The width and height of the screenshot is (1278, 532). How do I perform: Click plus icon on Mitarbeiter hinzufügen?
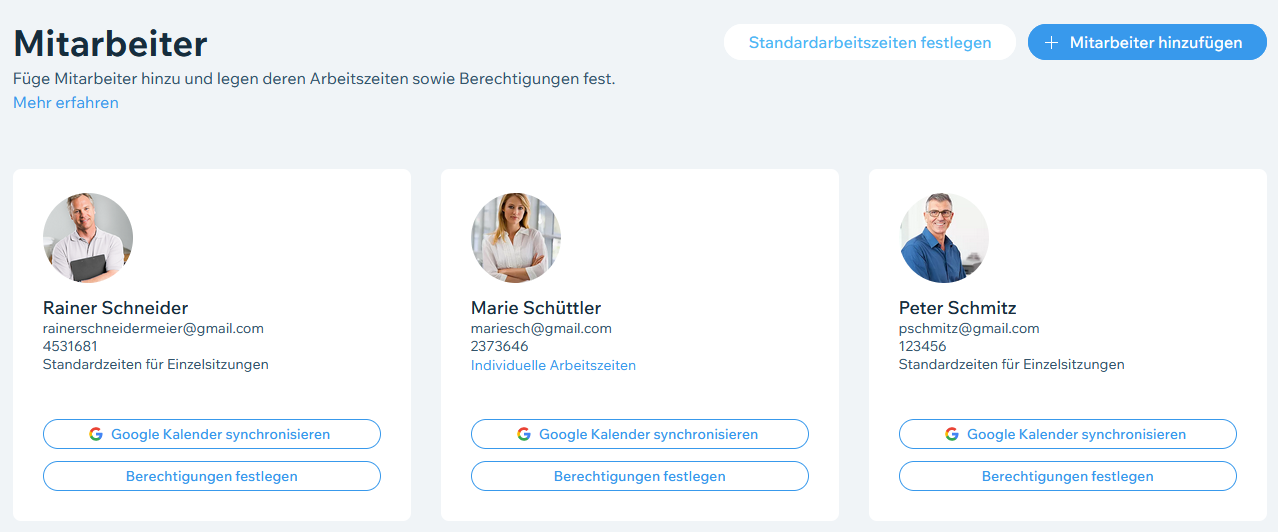(x=1051, y=43)
